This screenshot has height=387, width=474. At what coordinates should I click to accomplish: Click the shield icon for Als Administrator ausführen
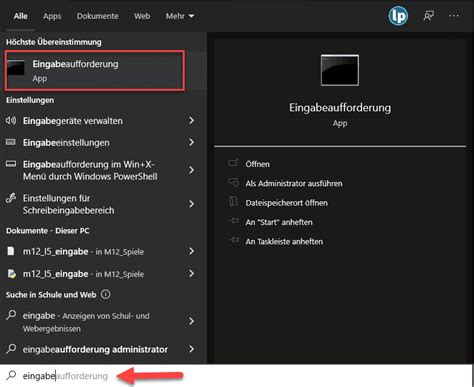pyautogui.click(x=233, y=182)
